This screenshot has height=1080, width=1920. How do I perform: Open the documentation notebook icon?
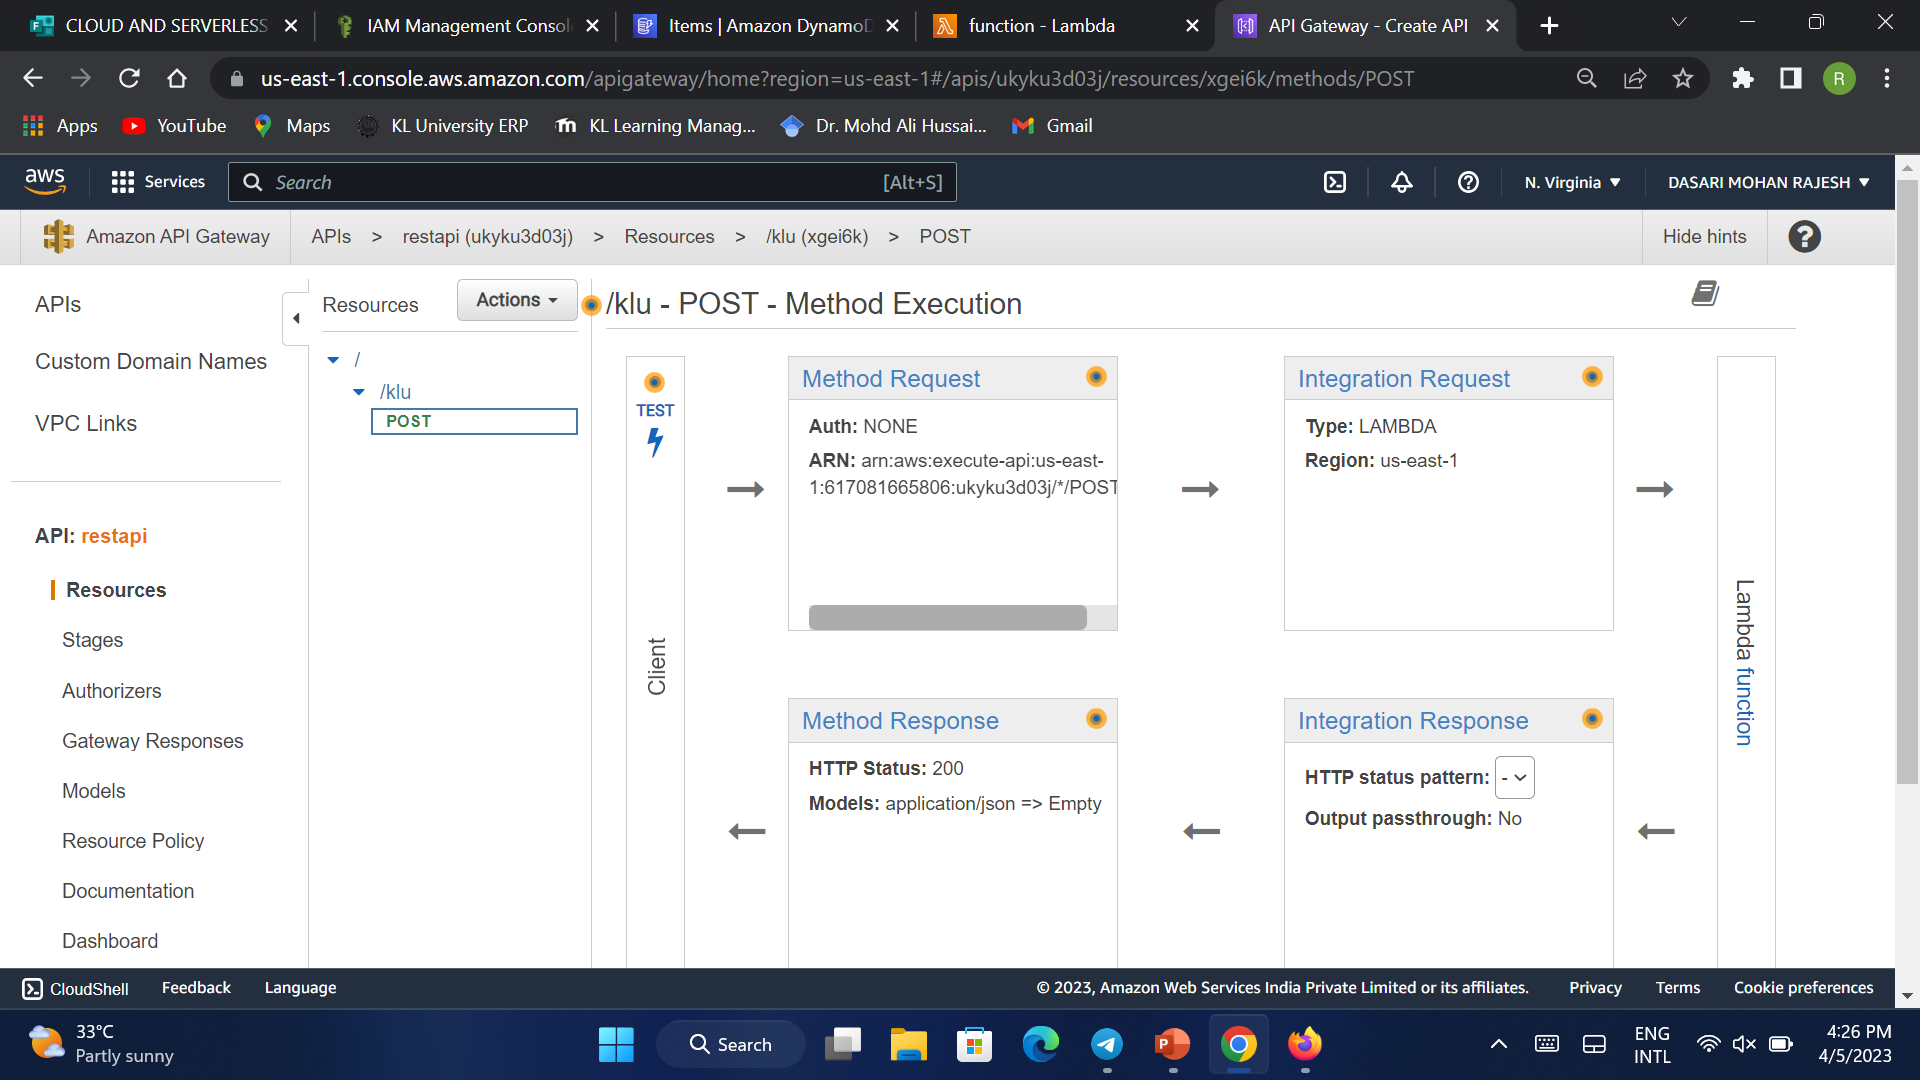click(1705, 293)
